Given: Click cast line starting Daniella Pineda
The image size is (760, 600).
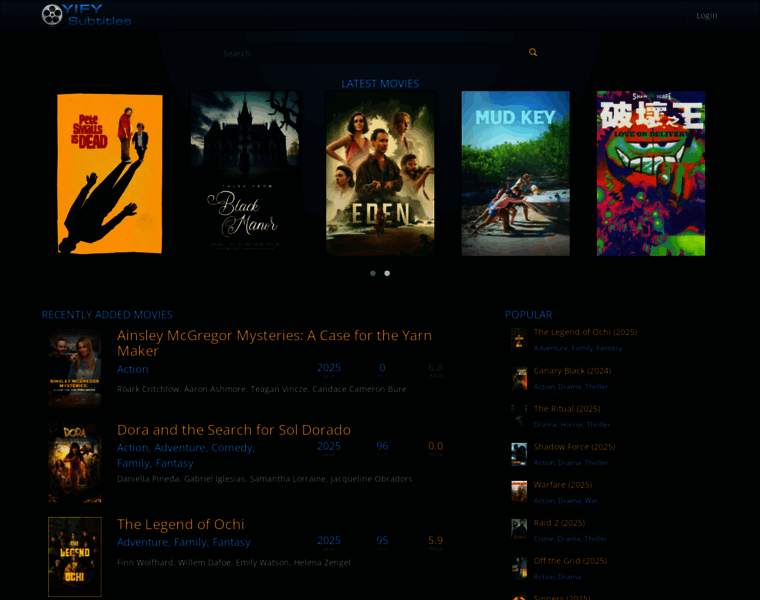Looking at the screenshot, I should coord(265,479).
